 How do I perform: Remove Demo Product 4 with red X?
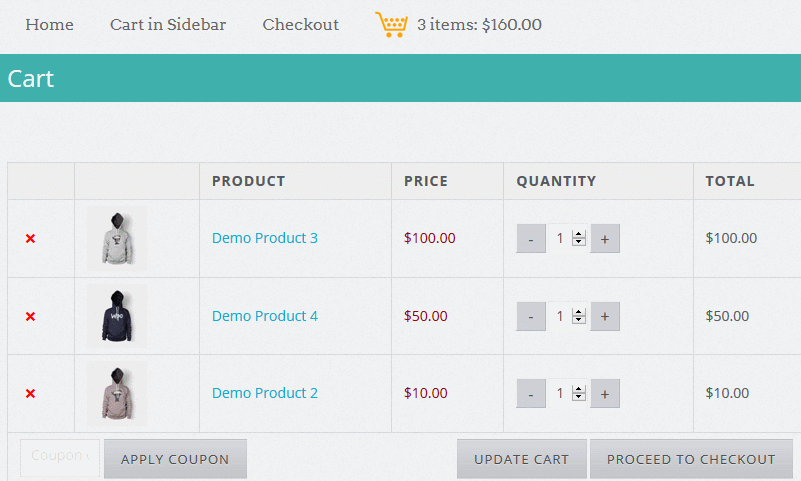pos(30,317)
